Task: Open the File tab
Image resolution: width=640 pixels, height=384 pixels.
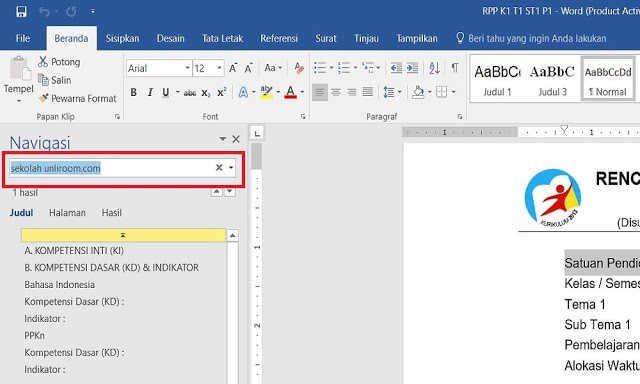Action: pyautogui.click(x=23, y=38)
